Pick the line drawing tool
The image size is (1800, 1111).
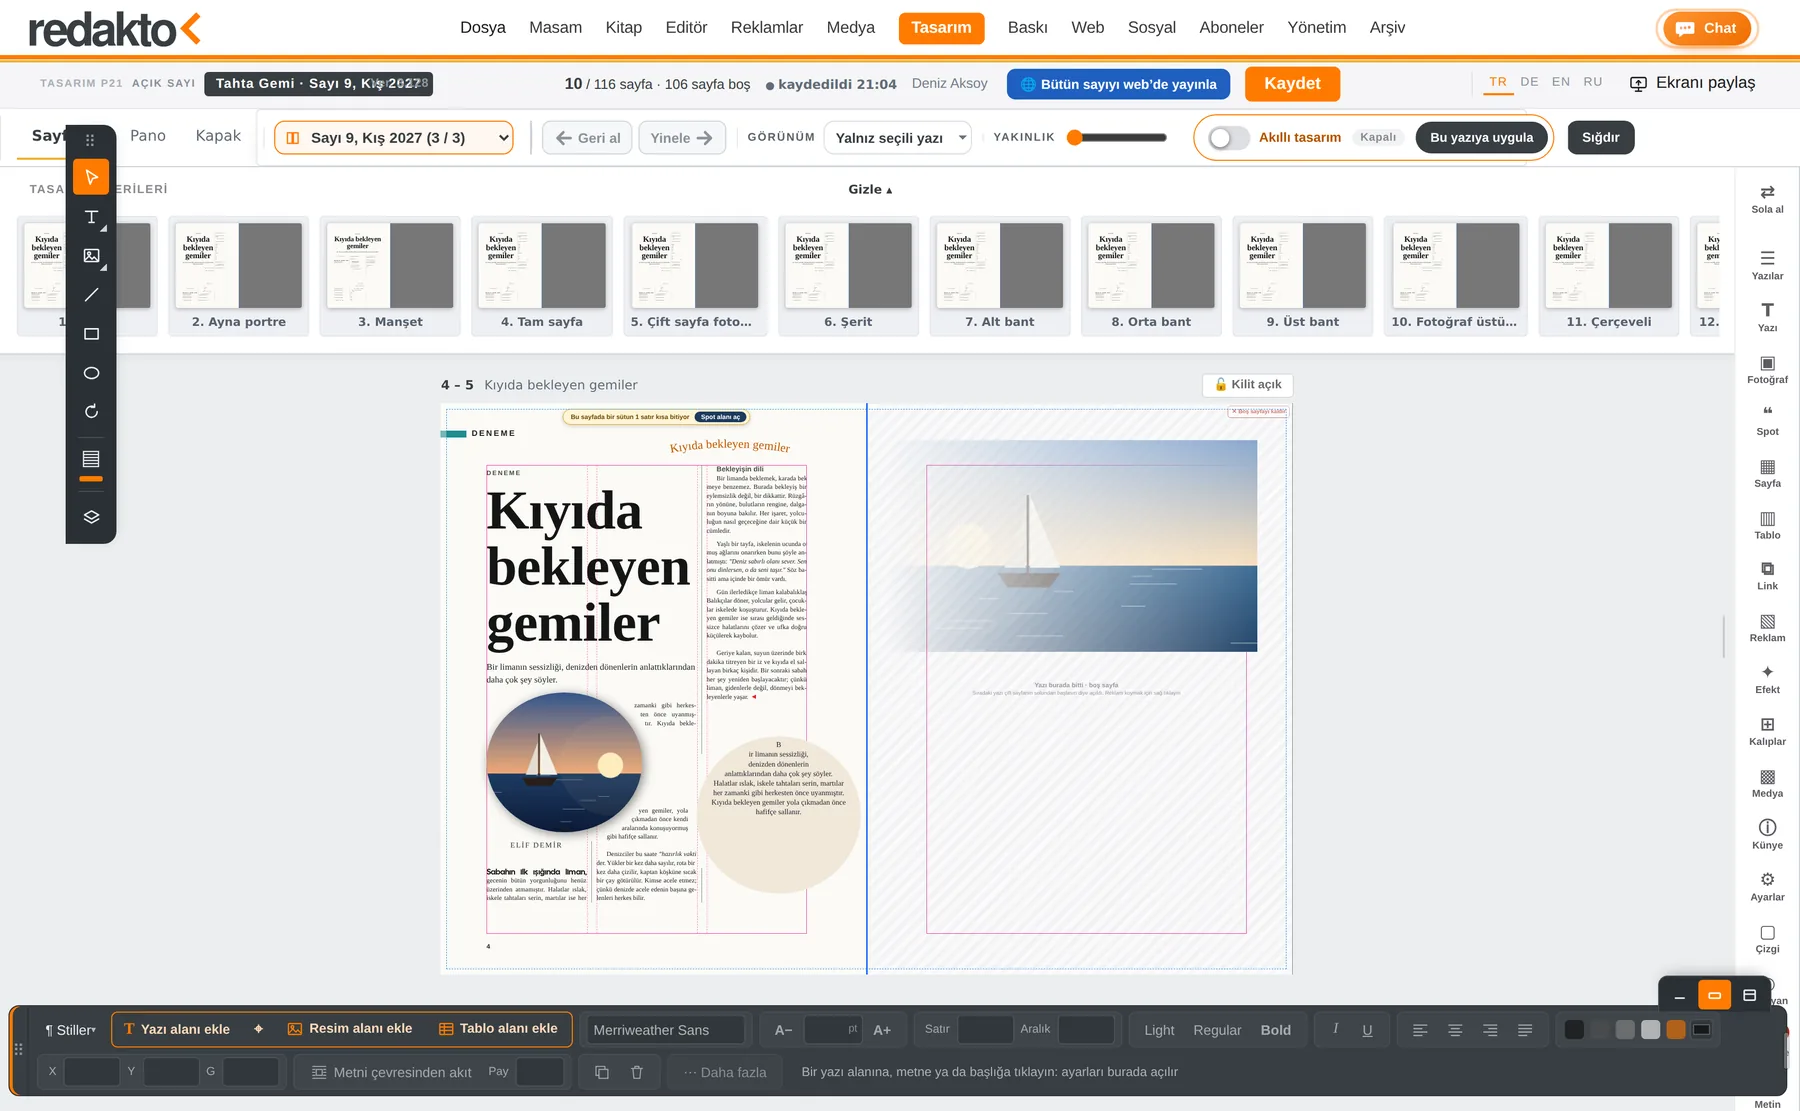(91, 295)
